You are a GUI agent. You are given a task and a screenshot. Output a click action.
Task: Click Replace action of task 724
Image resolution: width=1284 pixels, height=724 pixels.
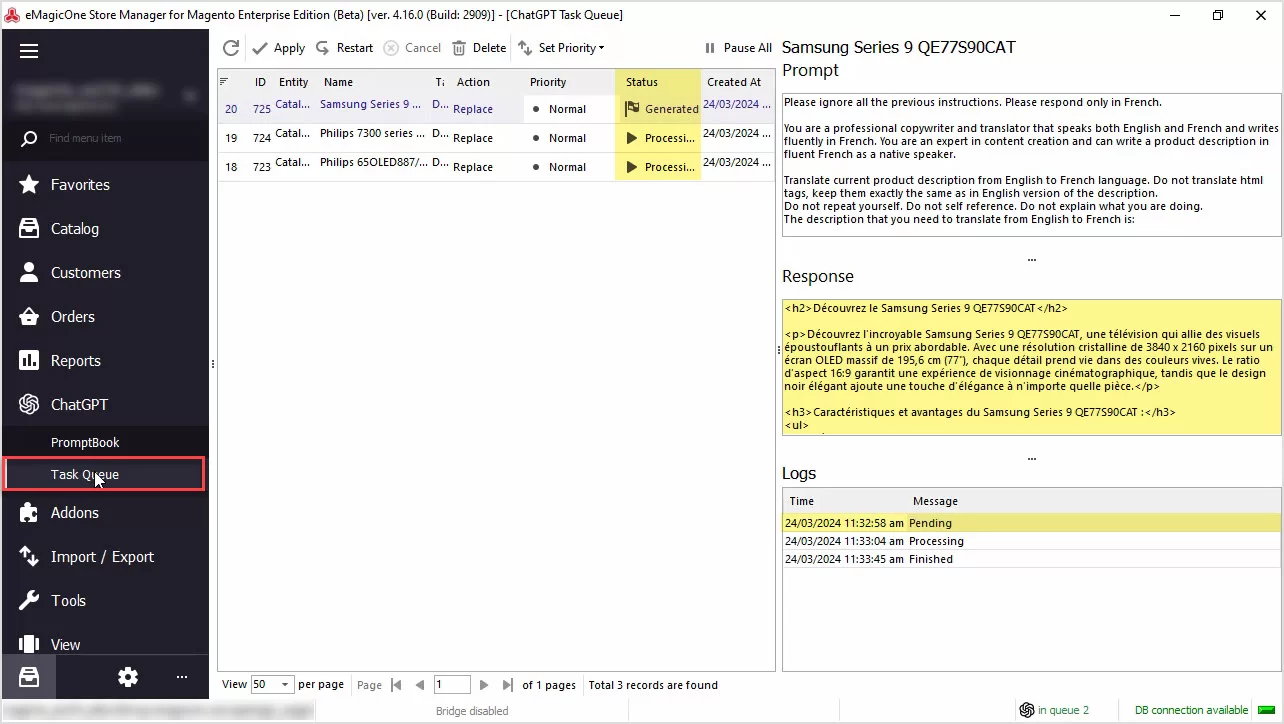pos(473,138)
